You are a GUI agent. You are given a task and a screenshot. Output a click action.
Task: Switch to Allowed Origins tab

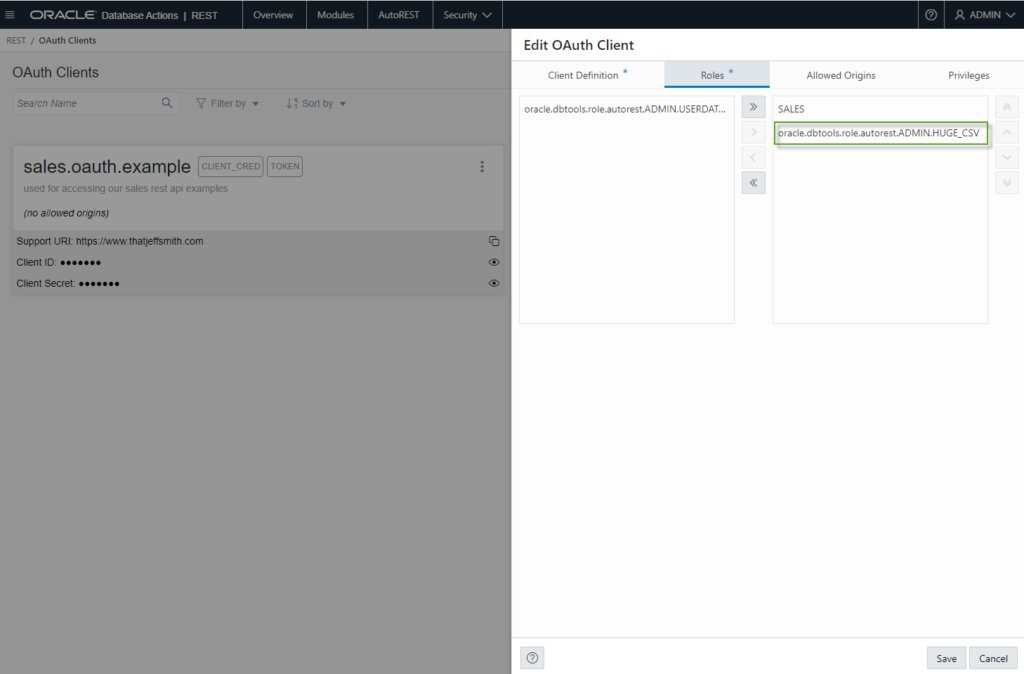840,75
